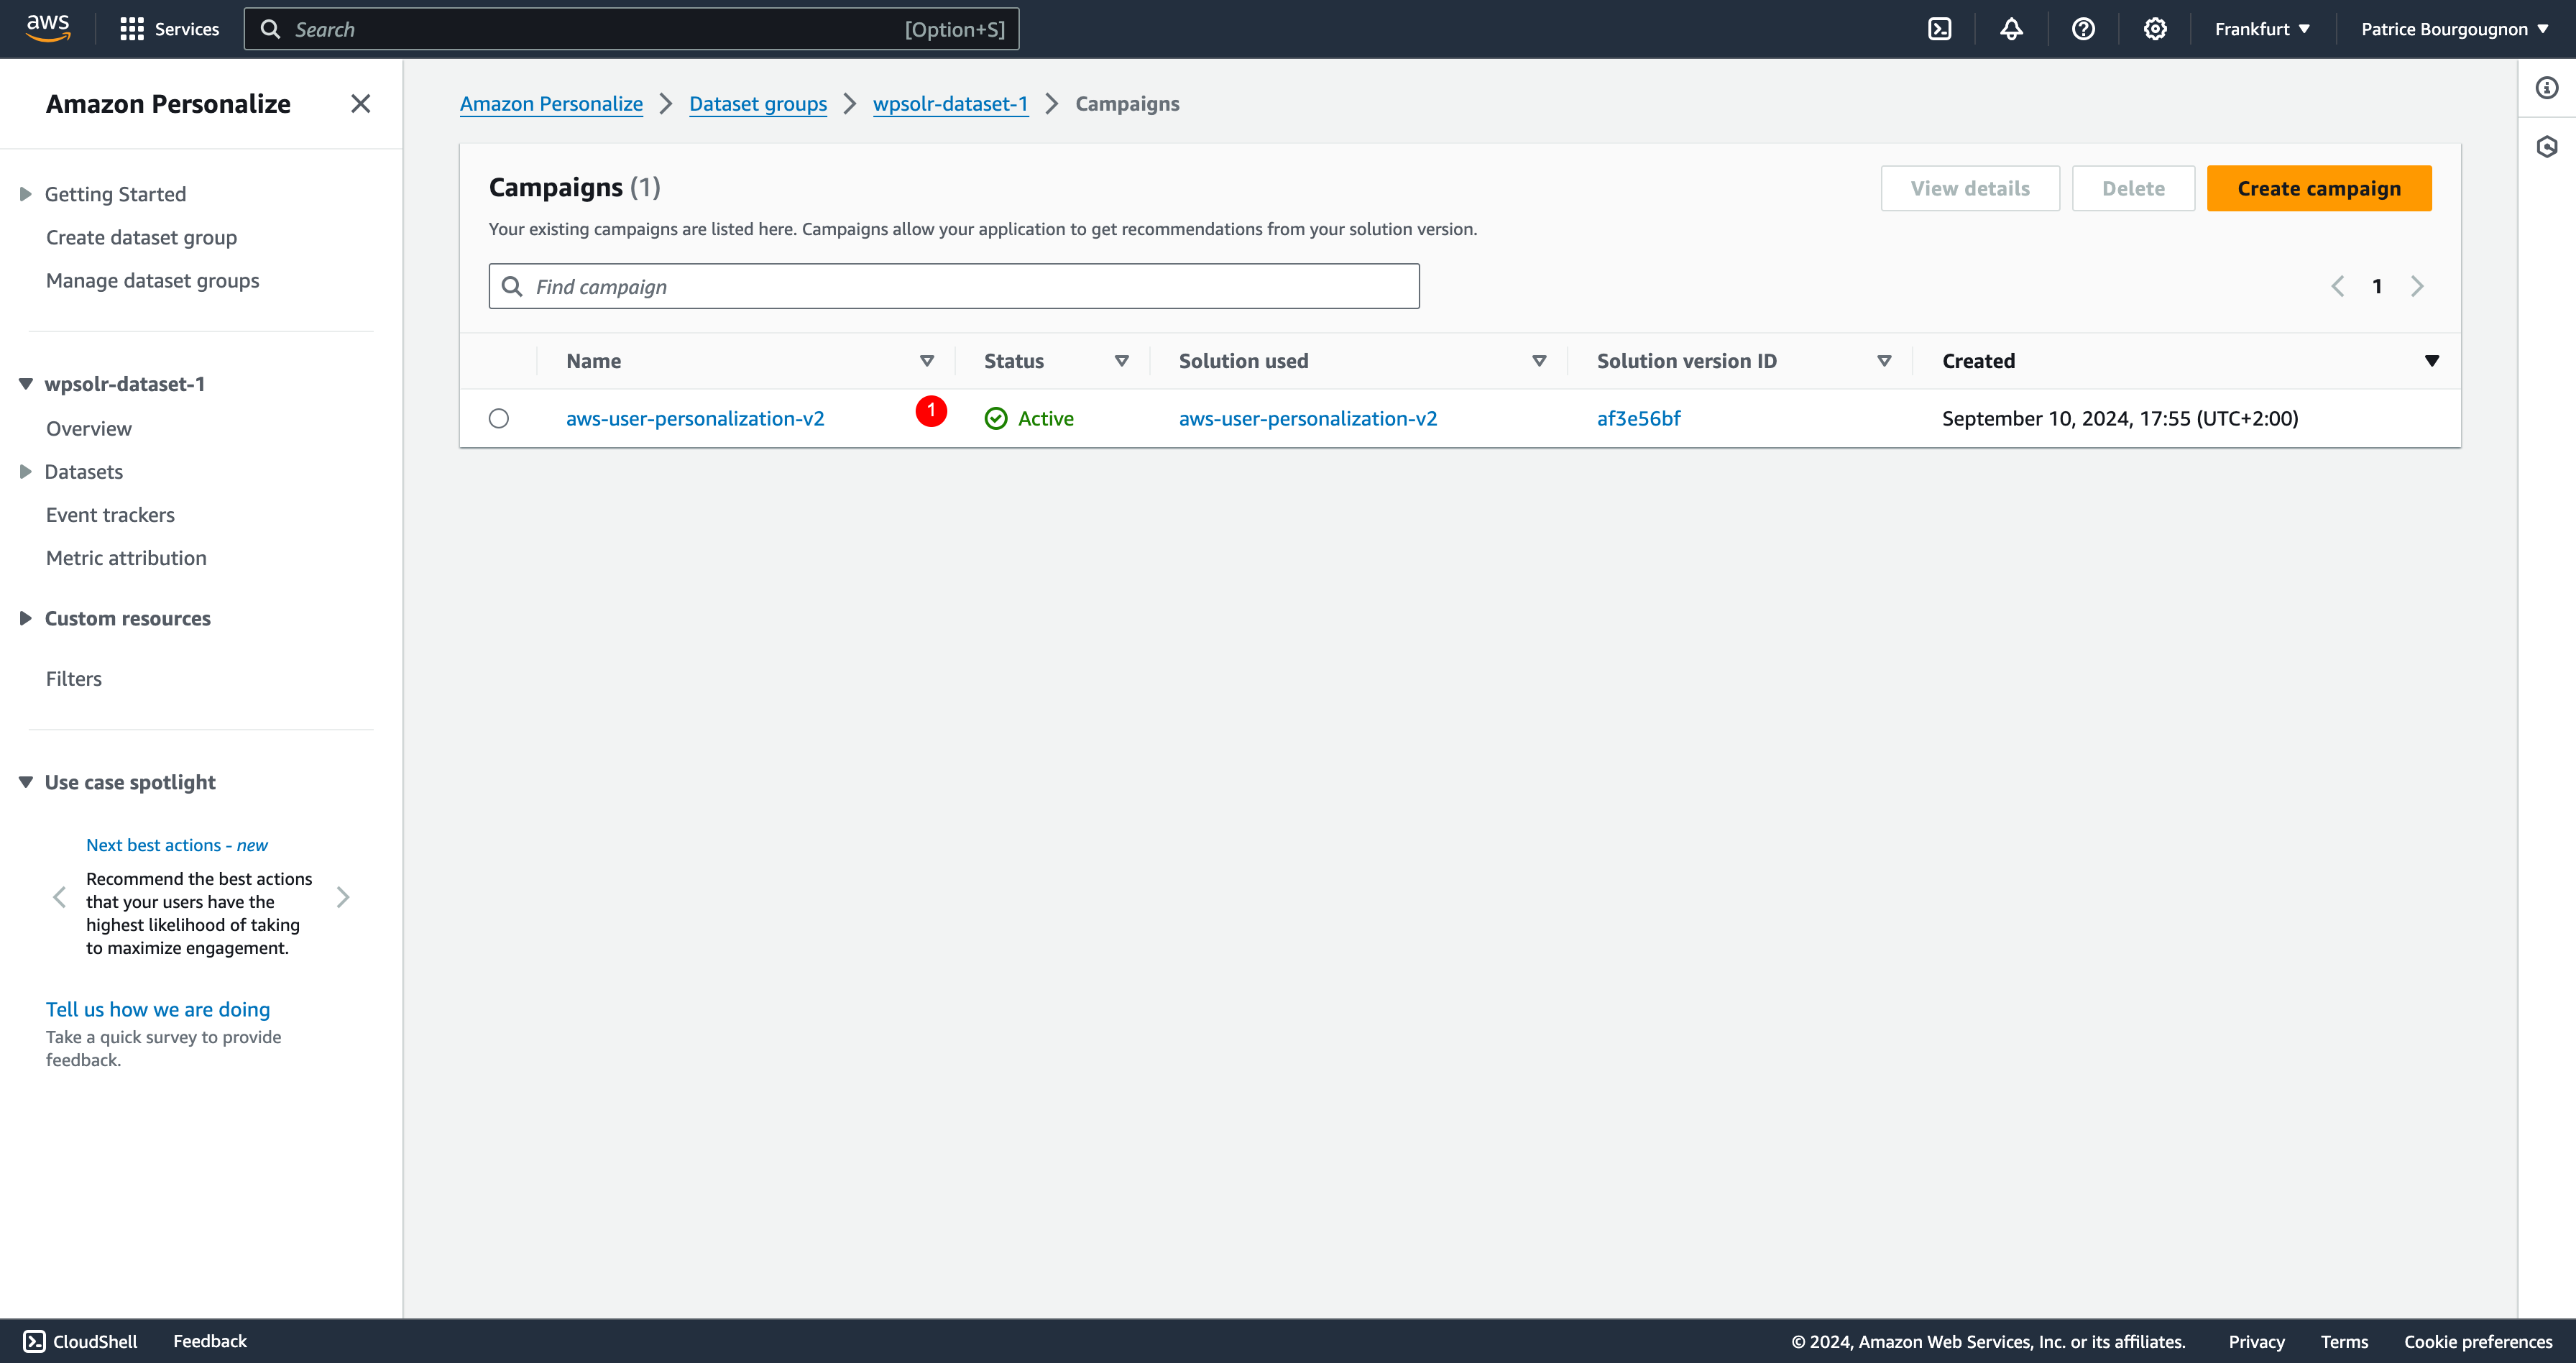Viewport: 2576px width, 1363px height.
Task: Focus the top AWS Search bar
Action: coord(631,29)
